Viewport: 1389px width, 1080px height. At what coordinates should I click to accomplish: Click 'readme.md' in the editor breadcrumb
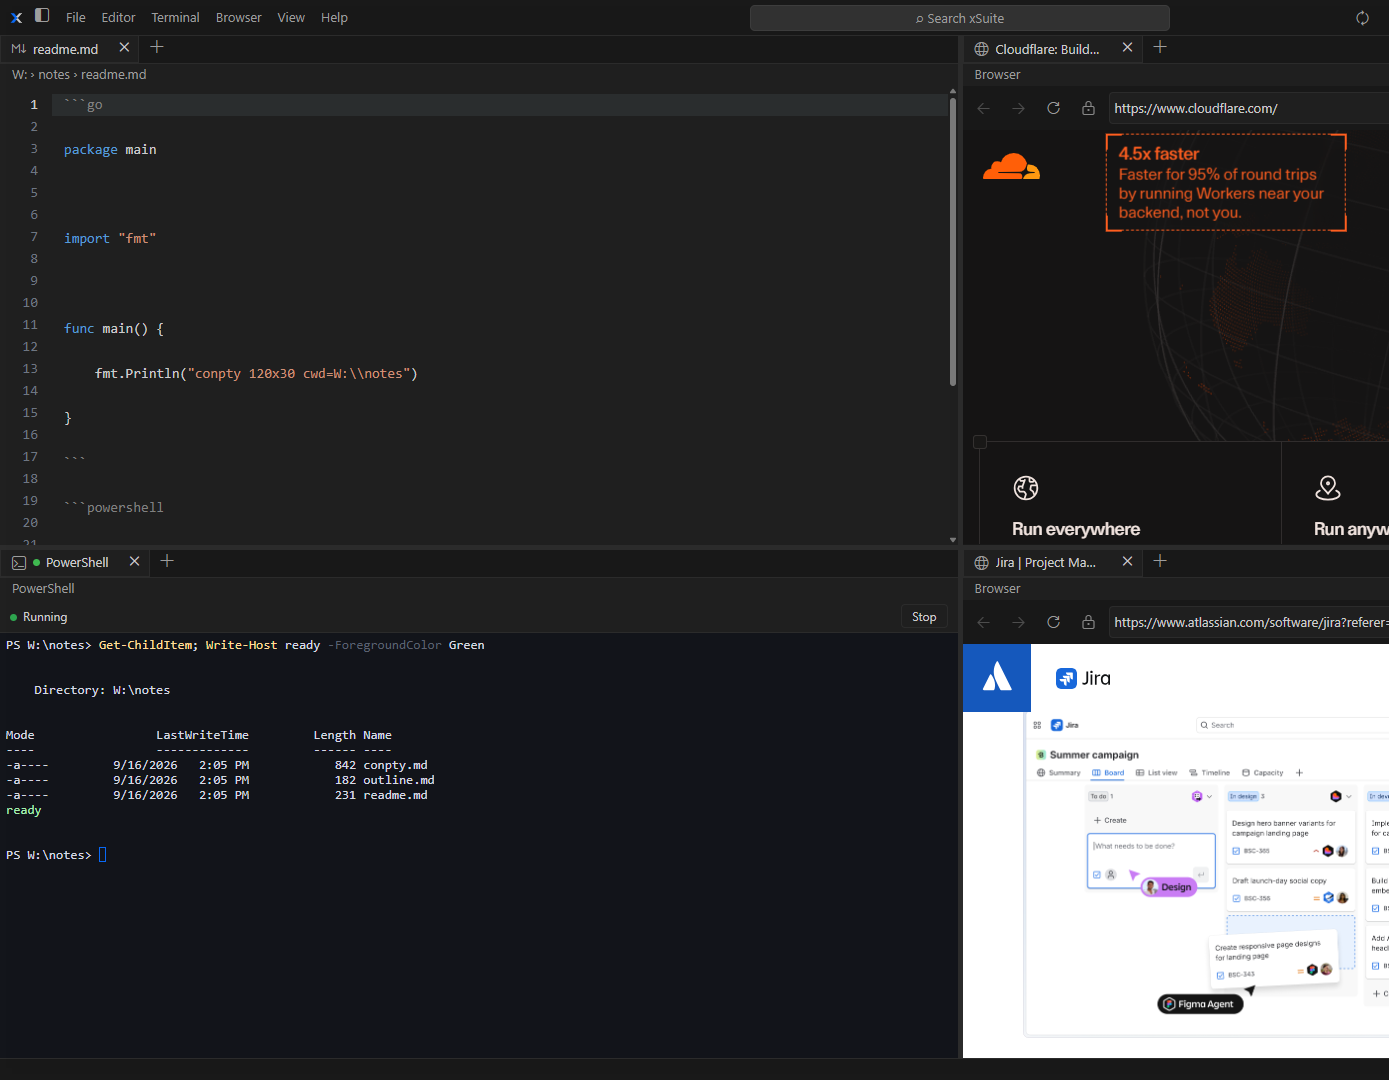[x=113, y=75]
